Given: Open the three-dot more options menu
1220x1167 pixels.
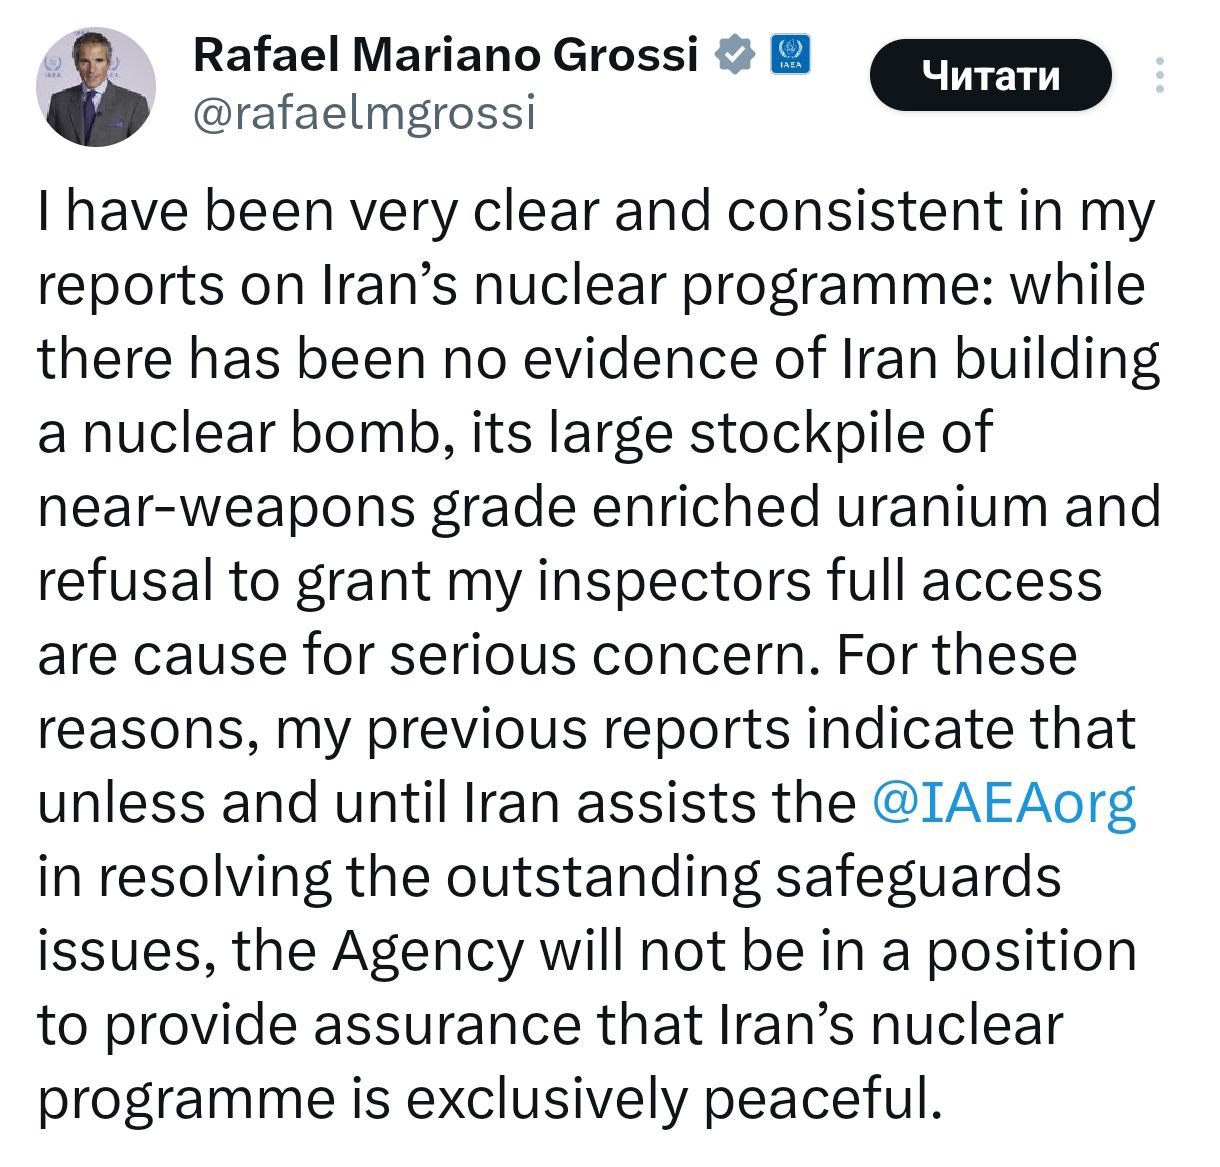Looking at the screenshot, I should 1160,75.
